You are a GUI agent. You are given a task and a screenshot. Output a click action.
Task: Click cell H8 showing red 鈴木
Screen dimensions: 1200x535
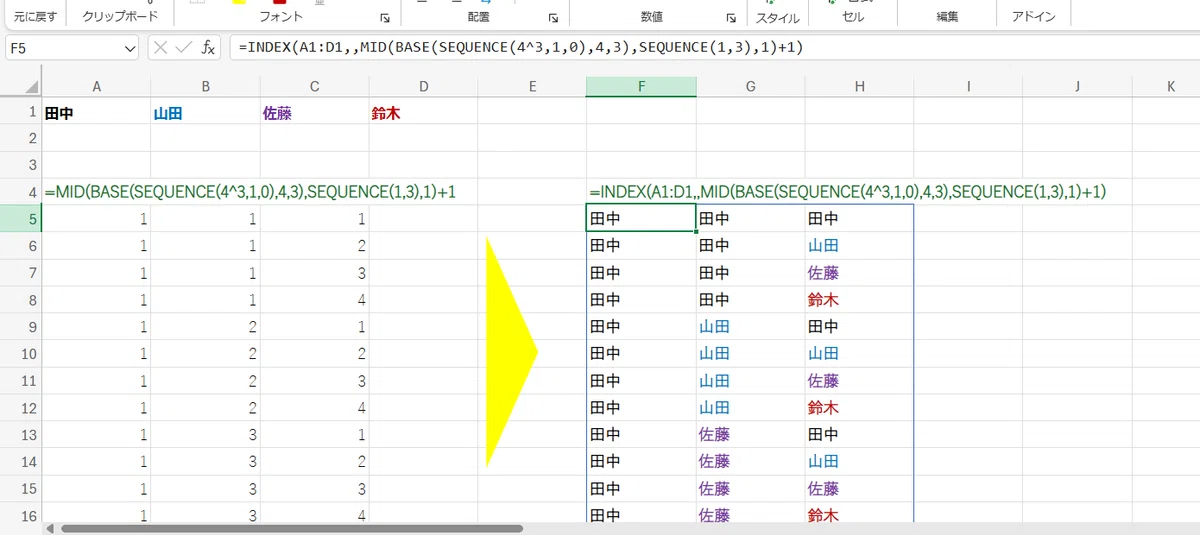coord(859,299)
